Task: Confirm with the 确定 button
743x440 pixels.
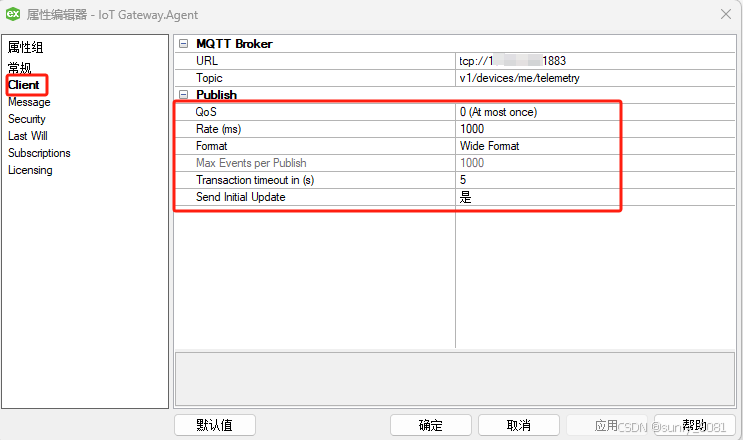Action: [x=431, y=425]
